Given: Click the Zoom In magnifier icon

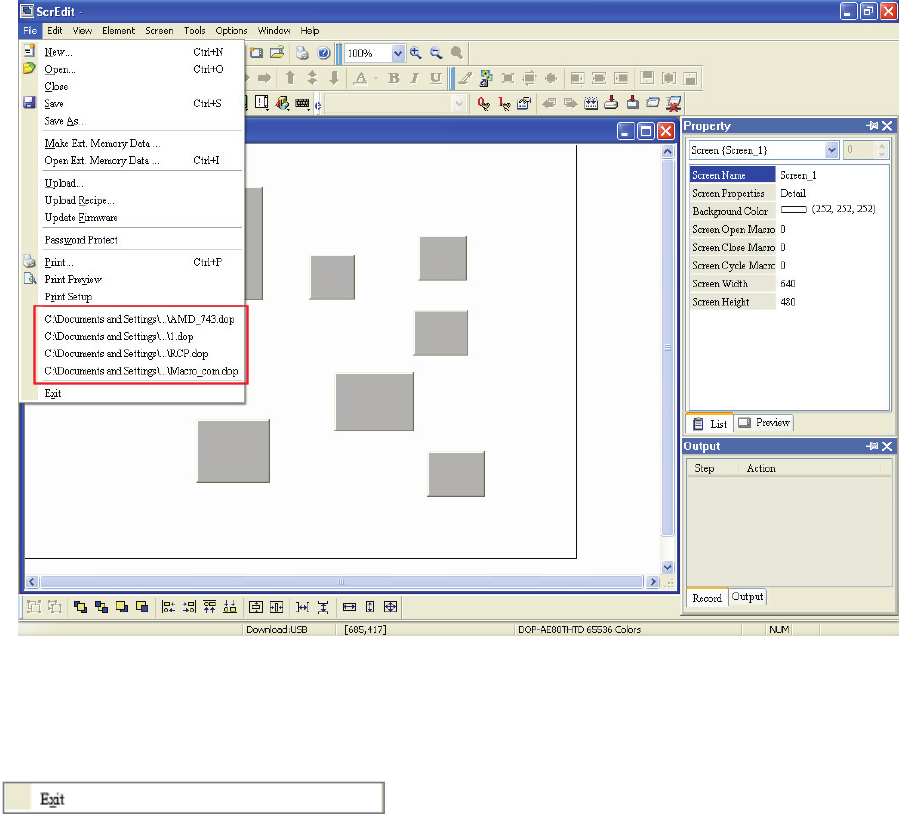Looking at the screenshot, I should coord(415,53).
